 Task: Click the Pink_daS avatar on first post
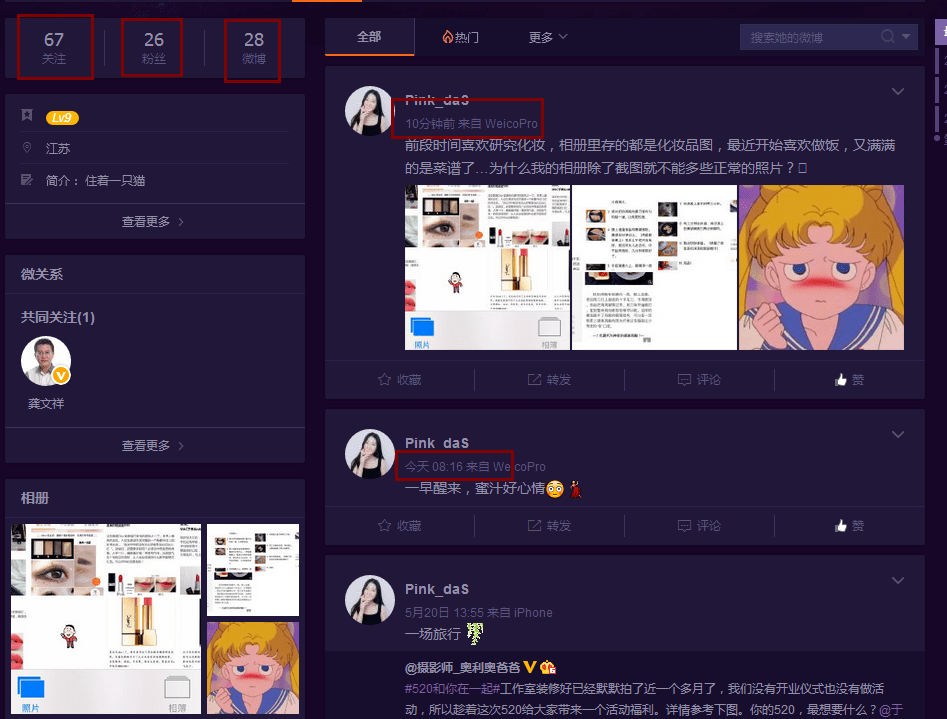click(x=369, y=110)
